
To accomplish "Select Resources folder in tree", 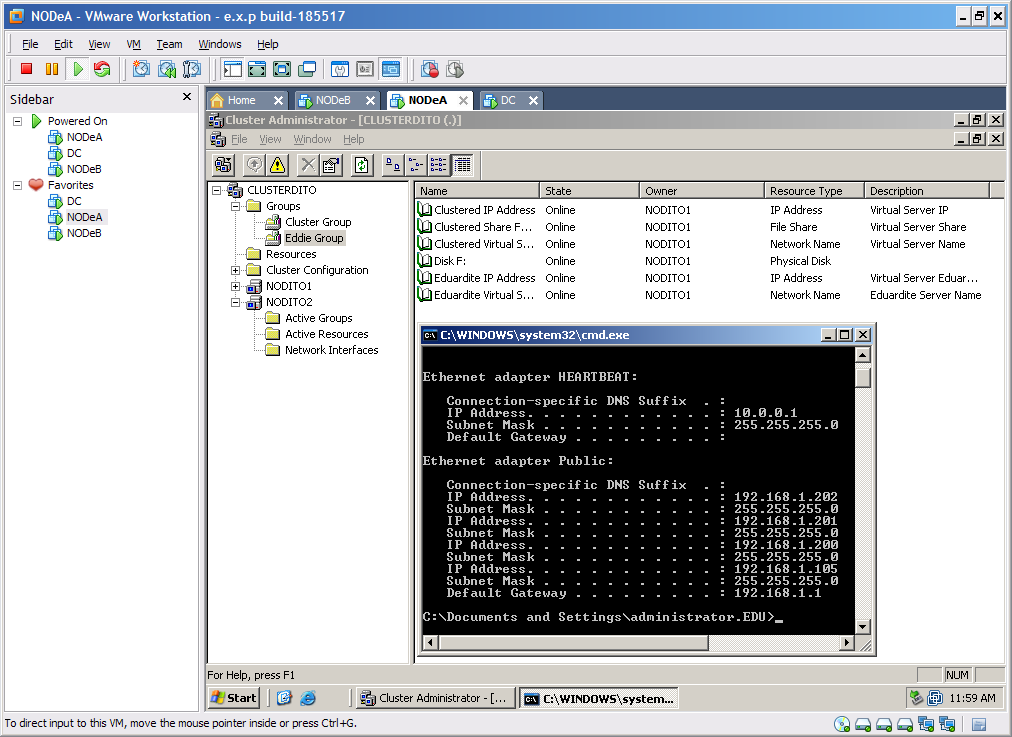I will (291, 254).
